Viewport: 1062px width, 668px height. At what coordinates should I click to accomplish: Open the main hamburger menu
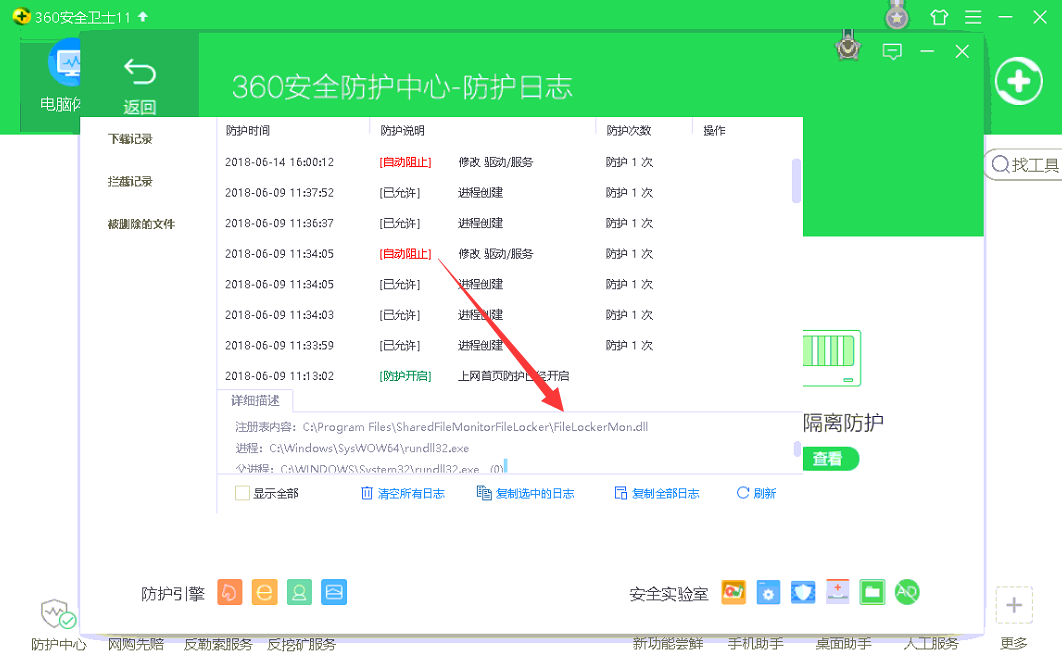coord(972,17)
